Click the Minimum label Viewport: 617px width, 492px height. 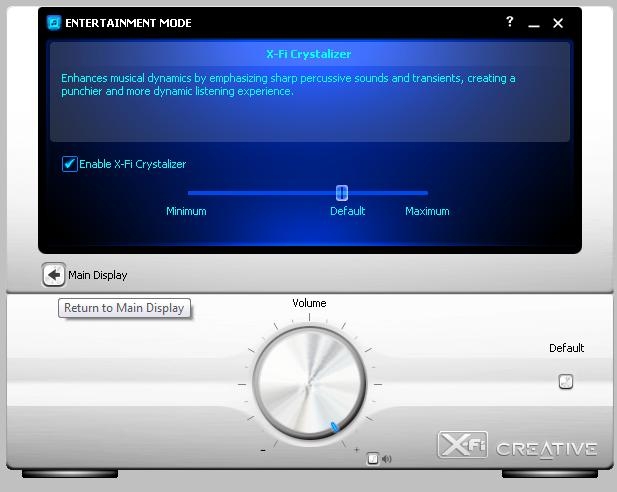coord(186,211)
